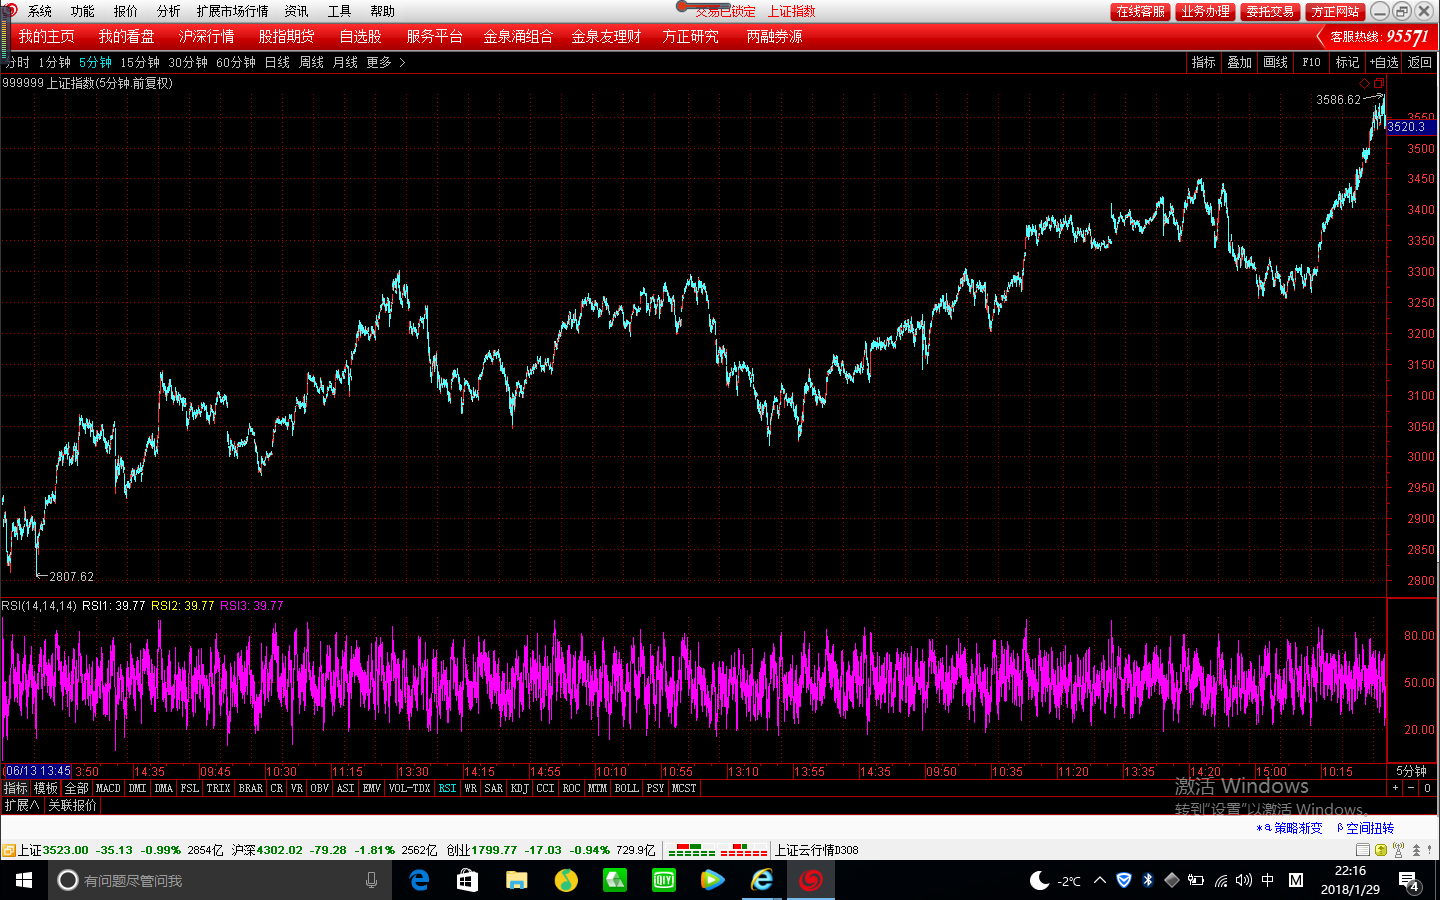Select 日线 period
The width and height of the screenshot is (1440, 900).
click(x=277, y=62)
